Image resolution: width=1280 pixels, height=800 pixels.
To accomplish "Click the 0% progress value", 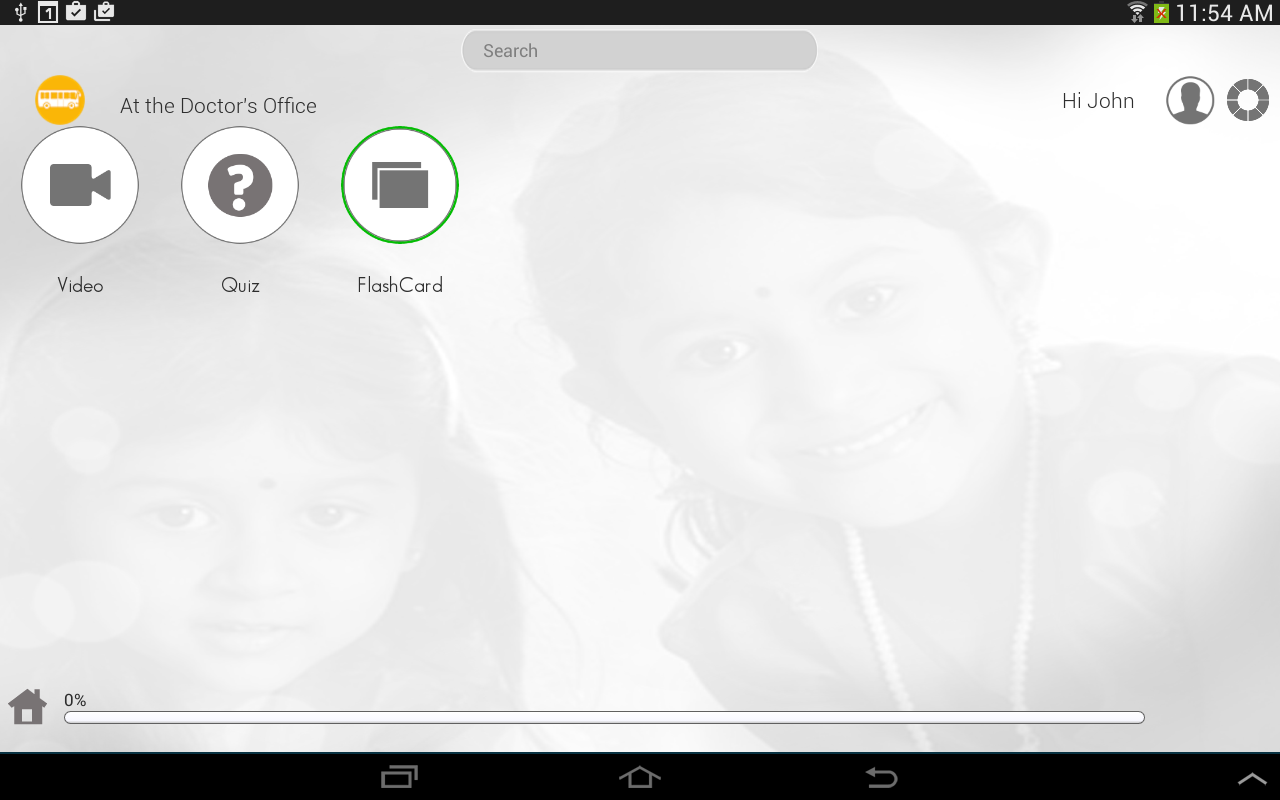I will [x=75, y=700].
